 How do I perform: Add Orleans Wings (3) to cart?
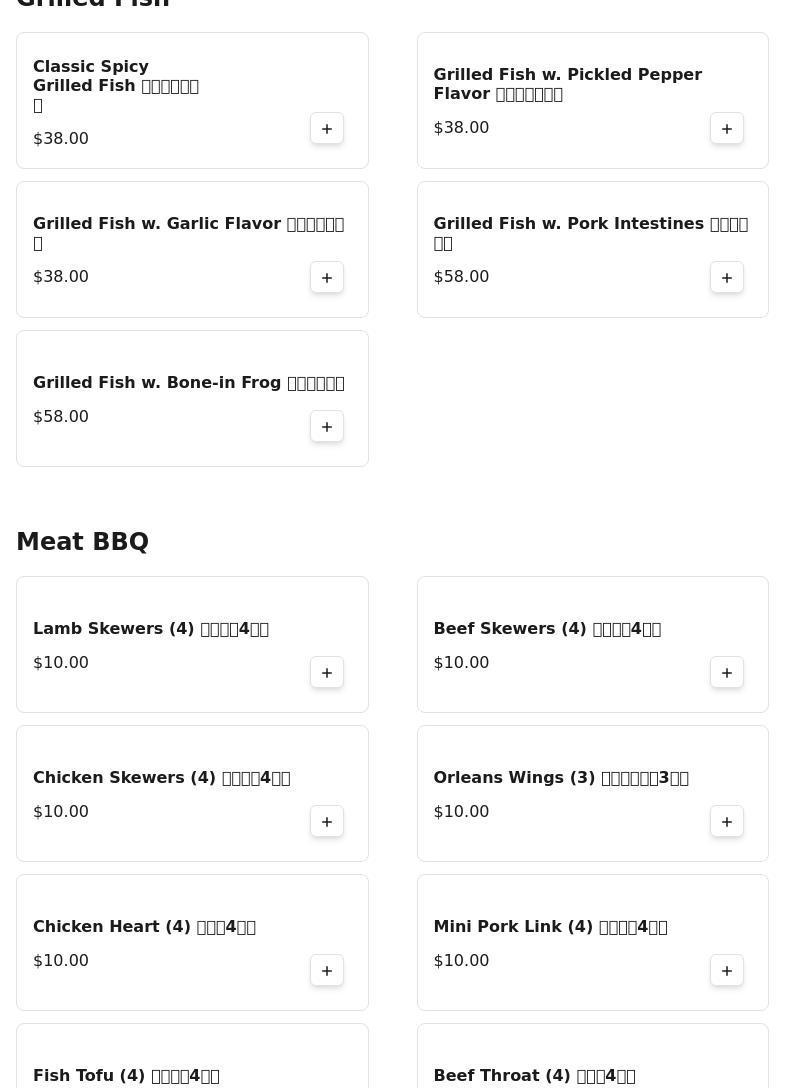coord(727,822)
